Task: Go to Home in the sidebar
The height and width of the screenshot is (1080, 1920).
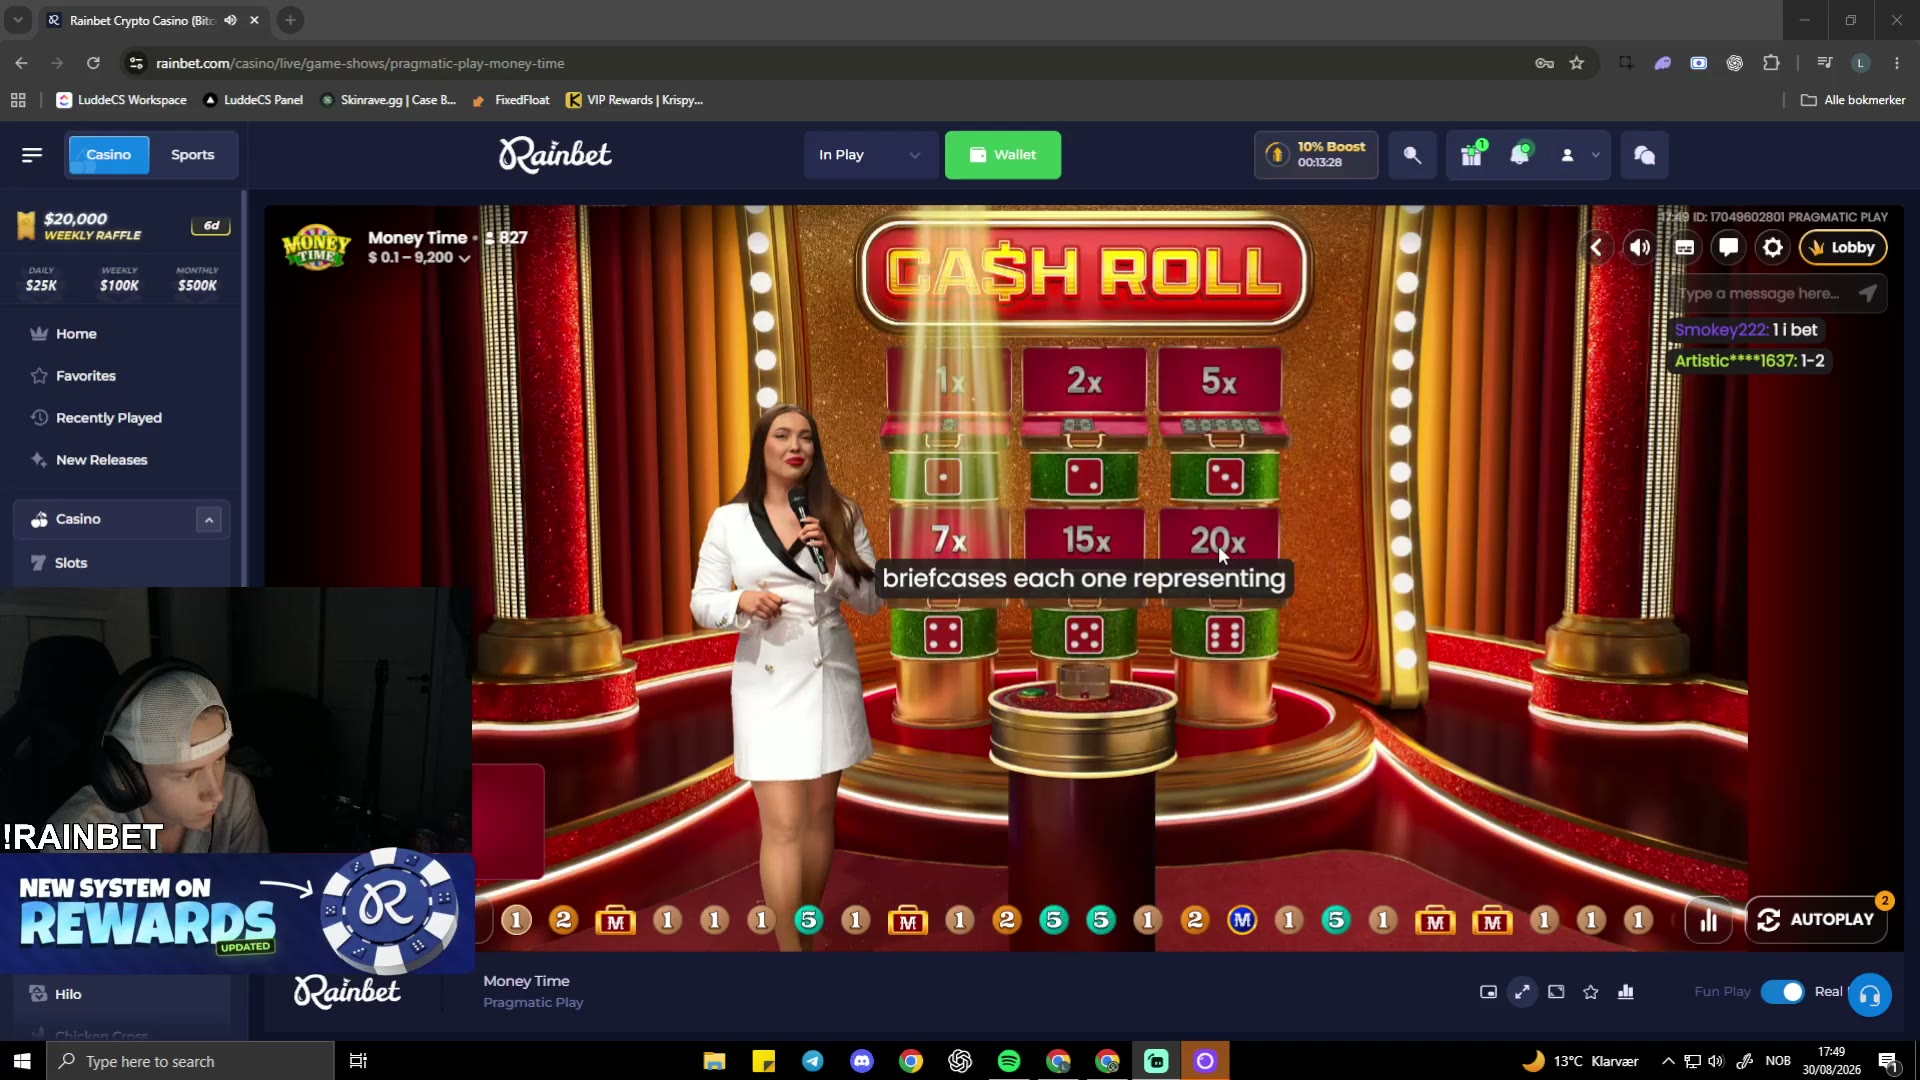Action: [76, 334]
